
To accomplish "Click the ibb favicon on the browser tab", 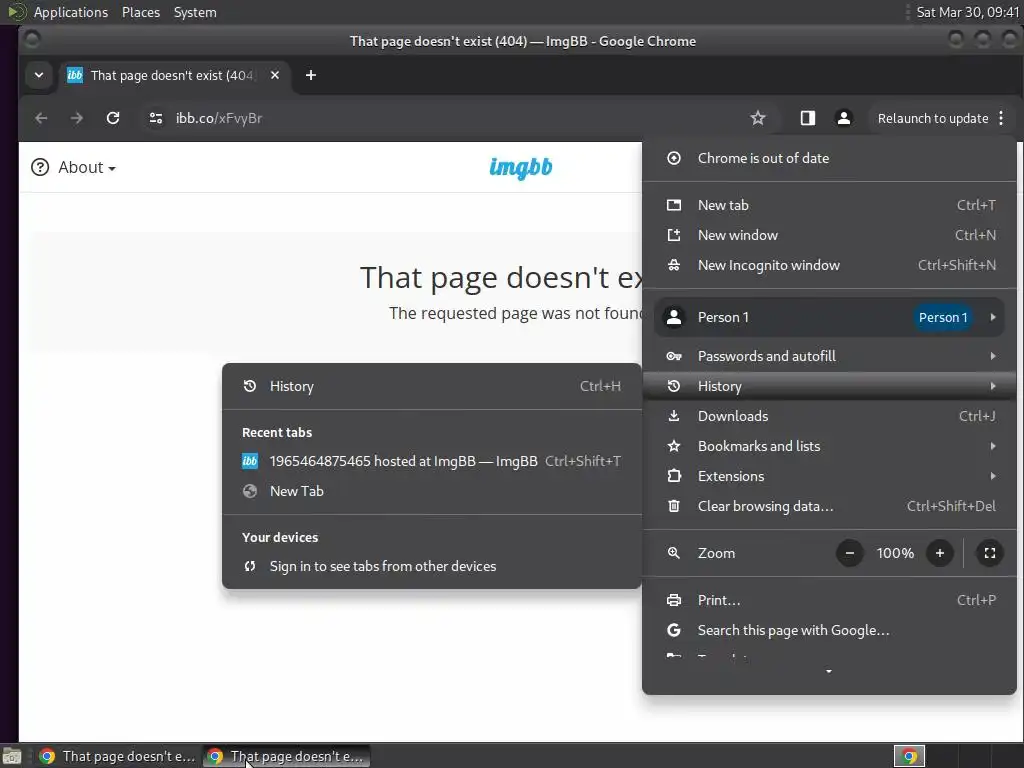I will coord(75,75).
